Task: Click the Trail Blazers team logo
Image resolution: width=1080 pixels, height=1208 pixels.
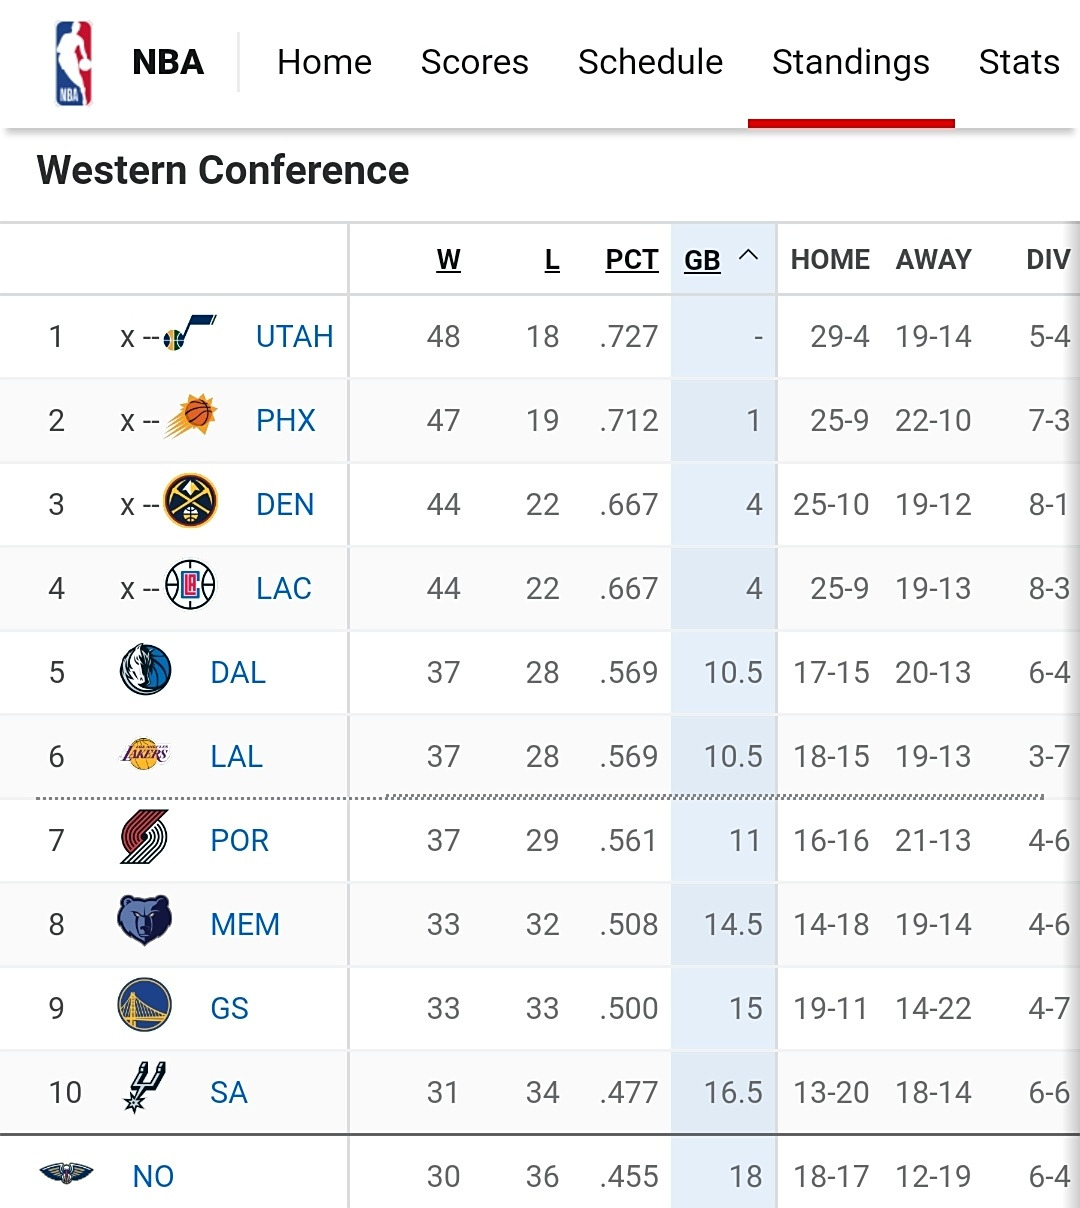Action: [145, 838]
